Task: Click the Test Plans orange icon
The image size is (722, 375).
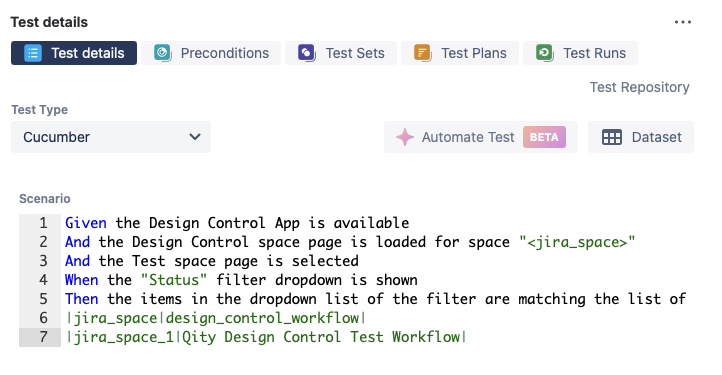Action: click(422, 53)
